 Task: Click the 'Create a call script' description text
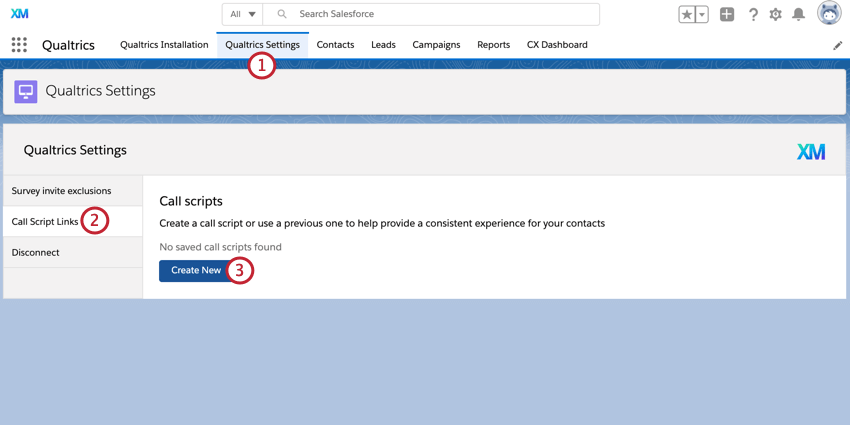pyautogui.click(x=382, y=223)
